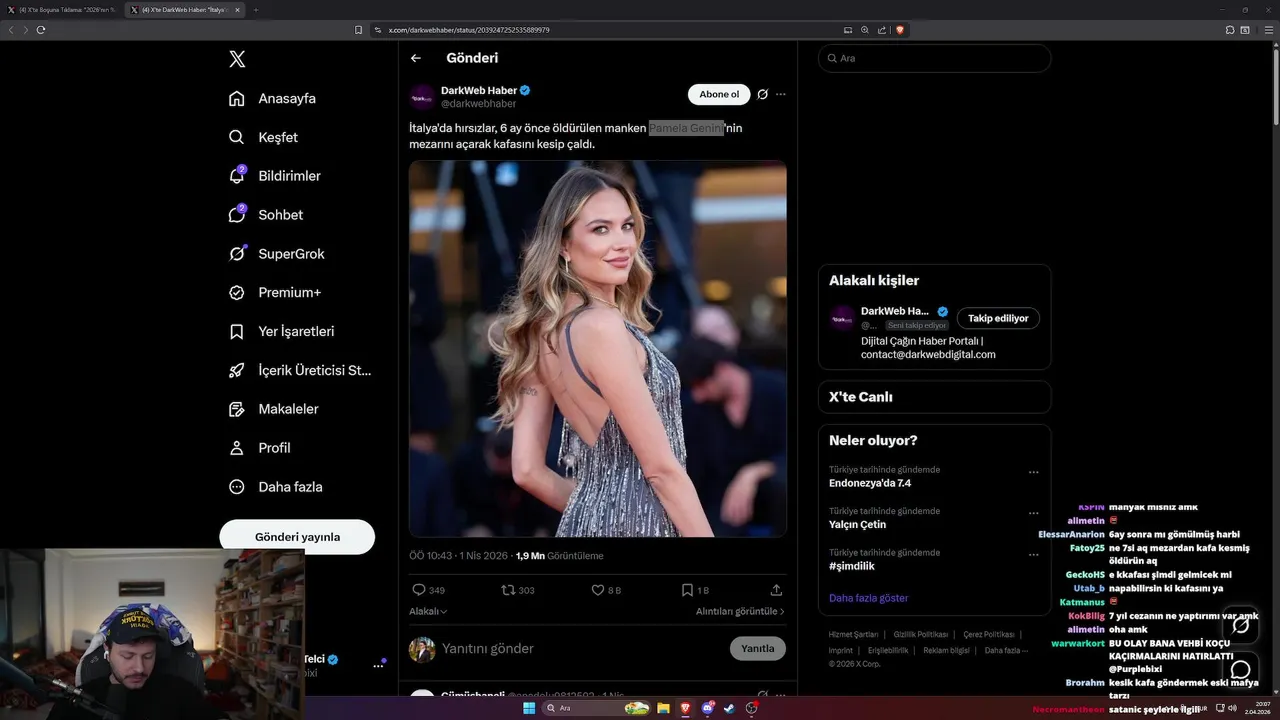This screenshot has height=720, width=1280.
Task: Open the floating messages button
Action: pyautogui.click(x=1241, y=669)
